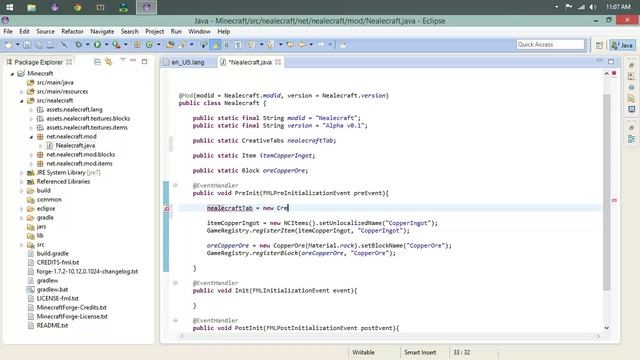Screen dimensions: 640x360
Task: Click the editor vertical scrollbar thumb
Action: [x=607, y=192]
